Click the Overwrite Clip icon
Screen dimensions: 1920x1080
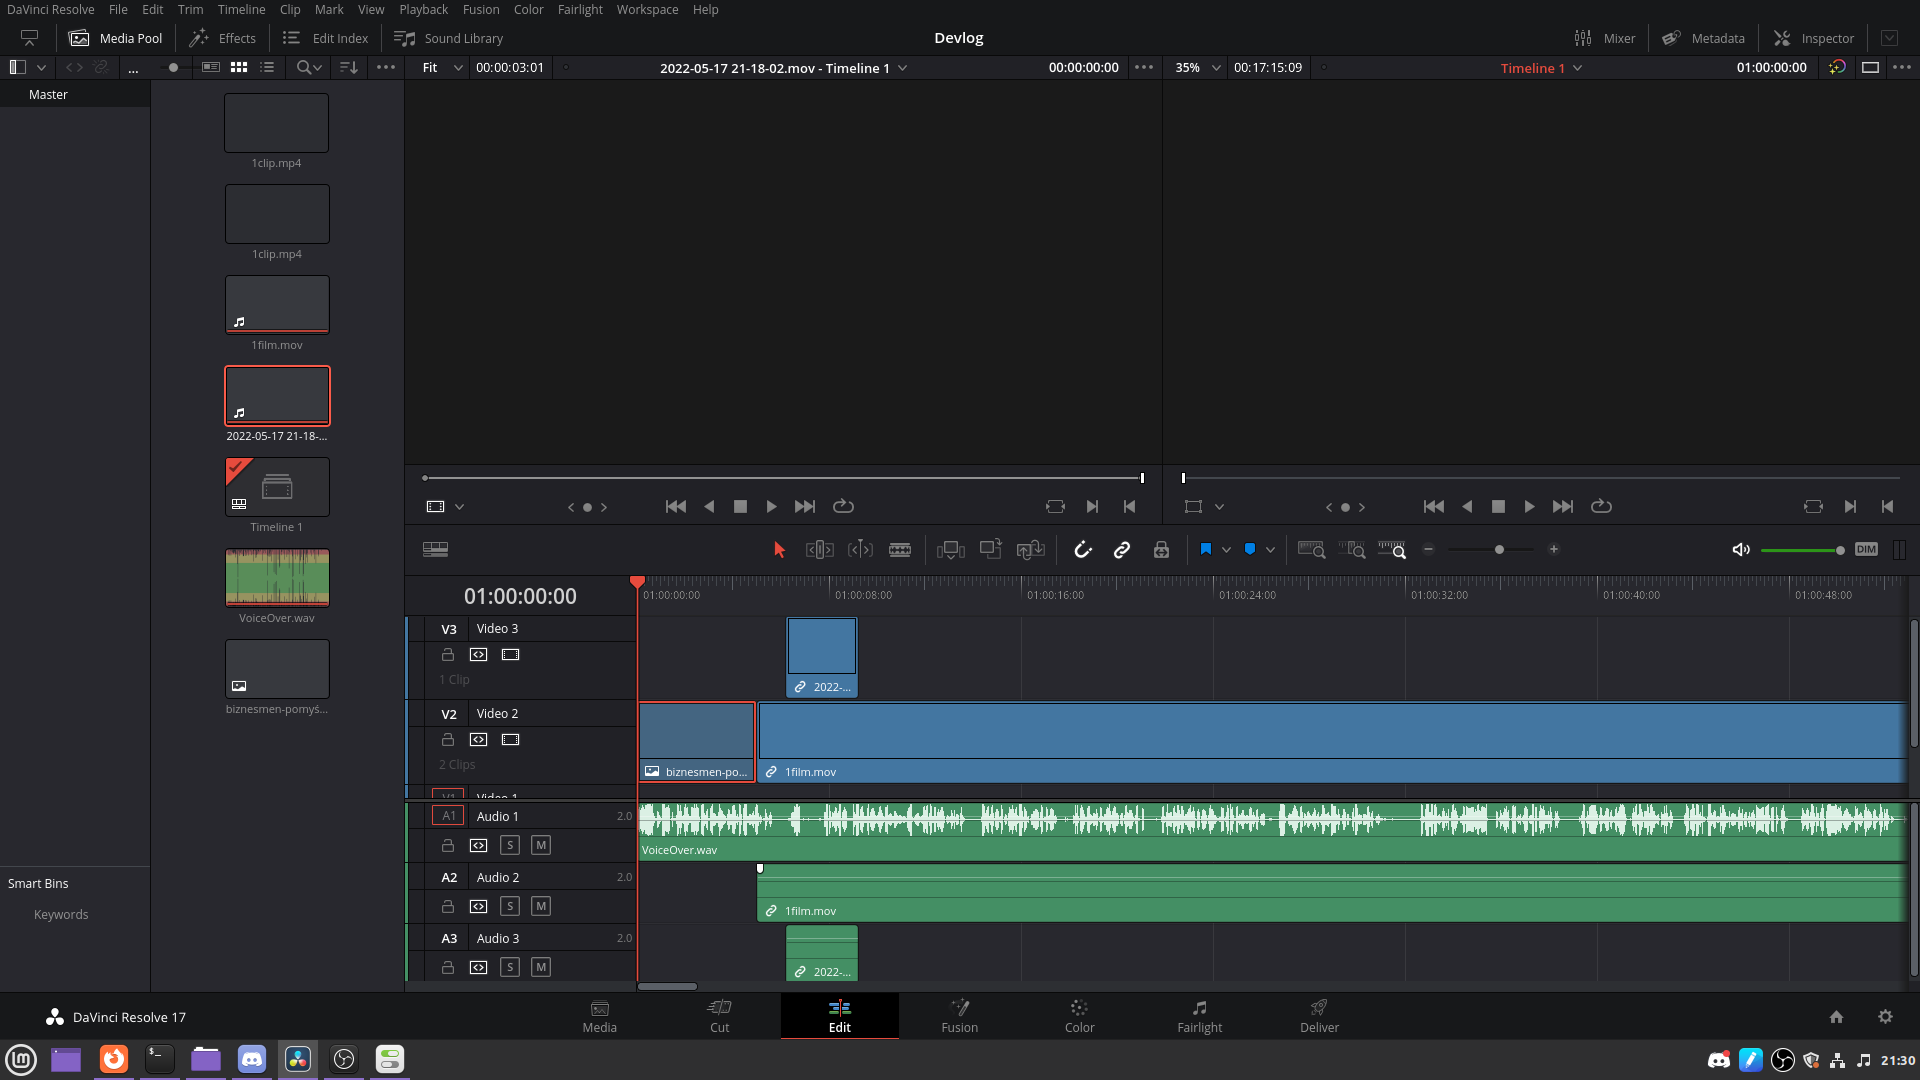pyautogui.click(x=990, y=549)
